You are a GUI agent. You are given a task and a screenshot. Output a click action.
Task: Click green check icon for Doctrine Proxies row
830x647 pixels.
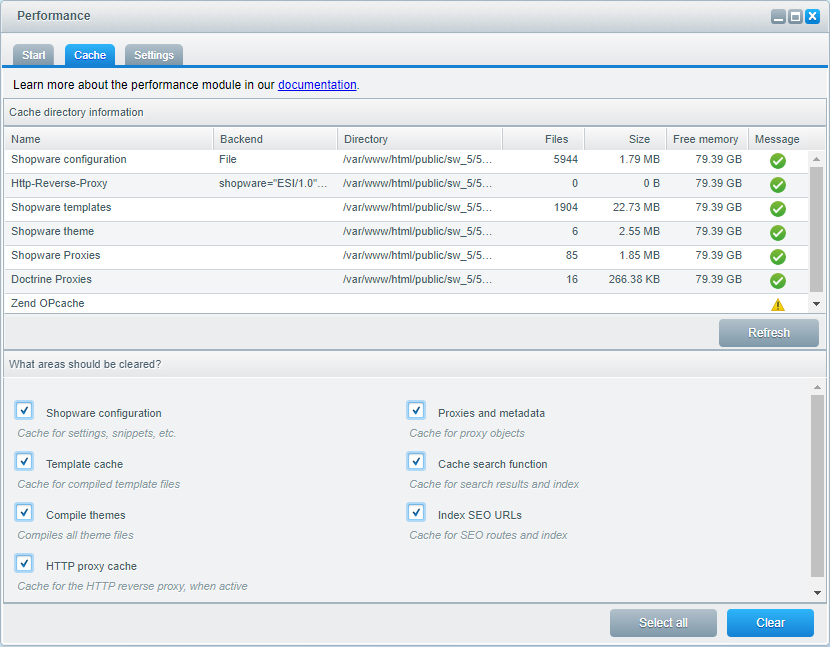[778, 281]
